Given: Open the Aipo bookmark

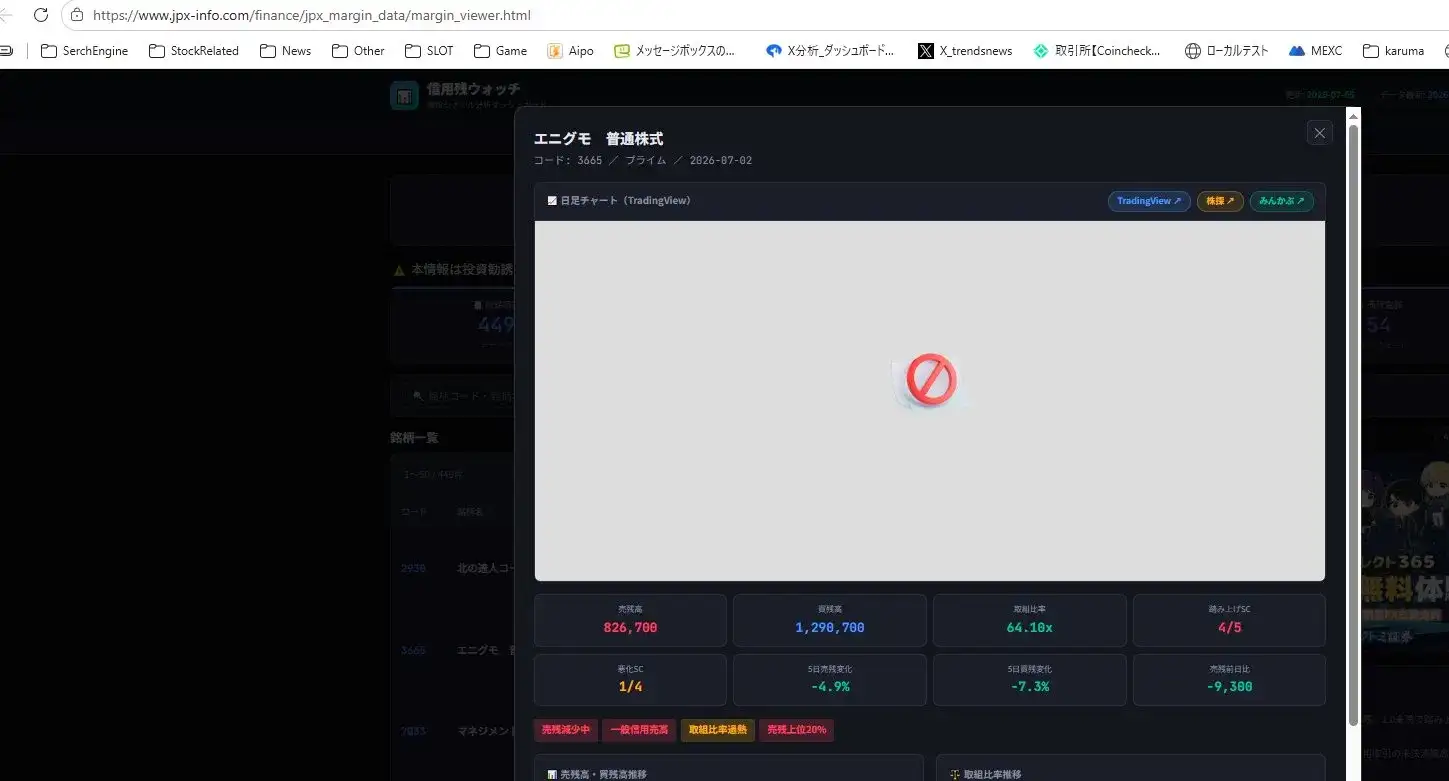Looking at the screenshot, I should coord(571,51).
